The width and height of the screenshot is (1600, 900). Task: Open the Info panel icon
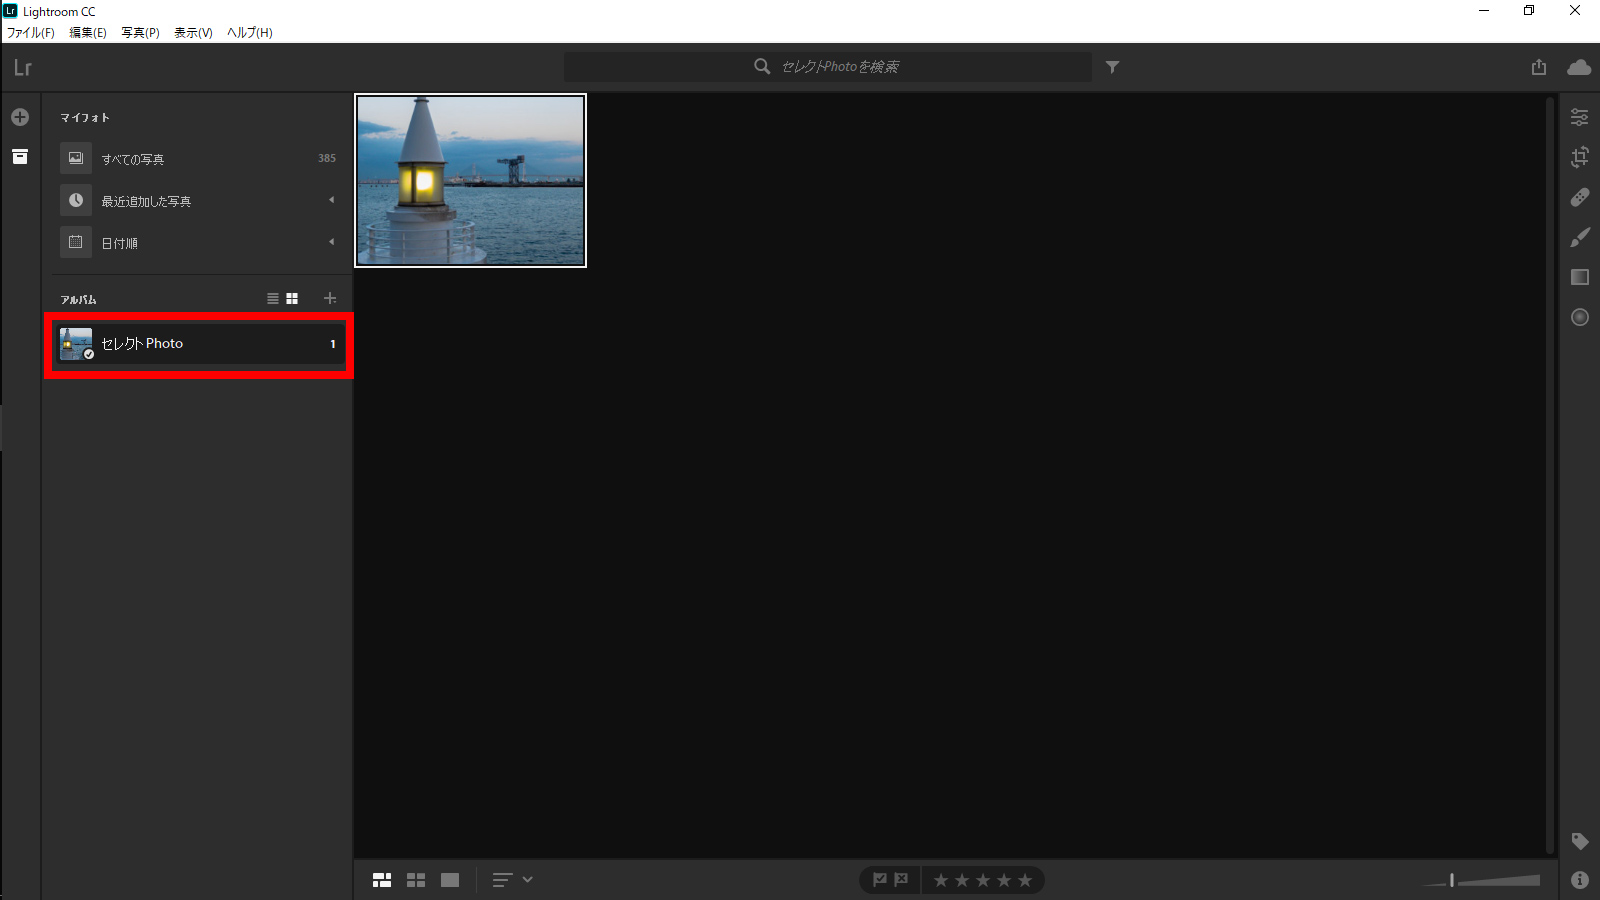(x=1580, y=880)
